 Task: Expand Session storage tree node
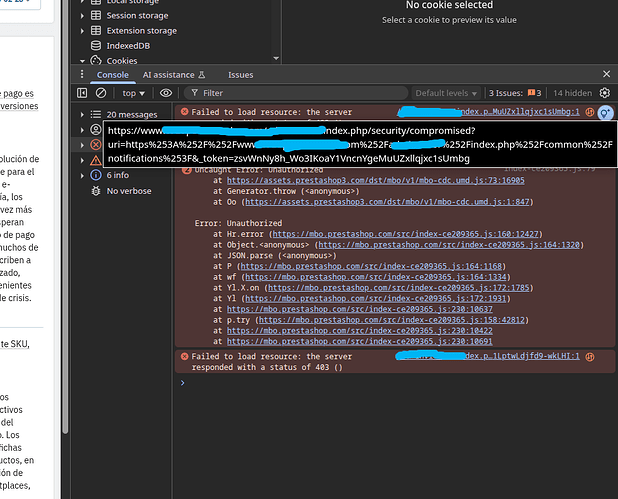click(82, 16)
